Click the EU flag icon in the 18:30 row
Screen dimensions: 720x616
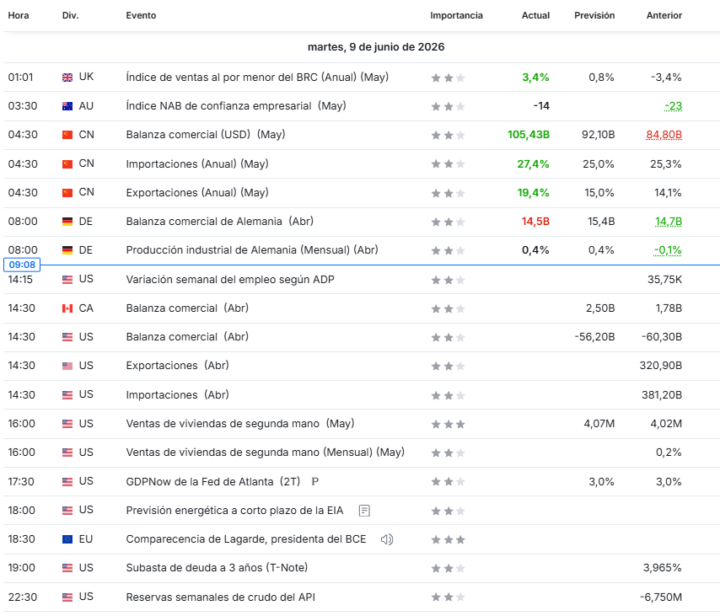pyautogui.click(x=68, y=539)
